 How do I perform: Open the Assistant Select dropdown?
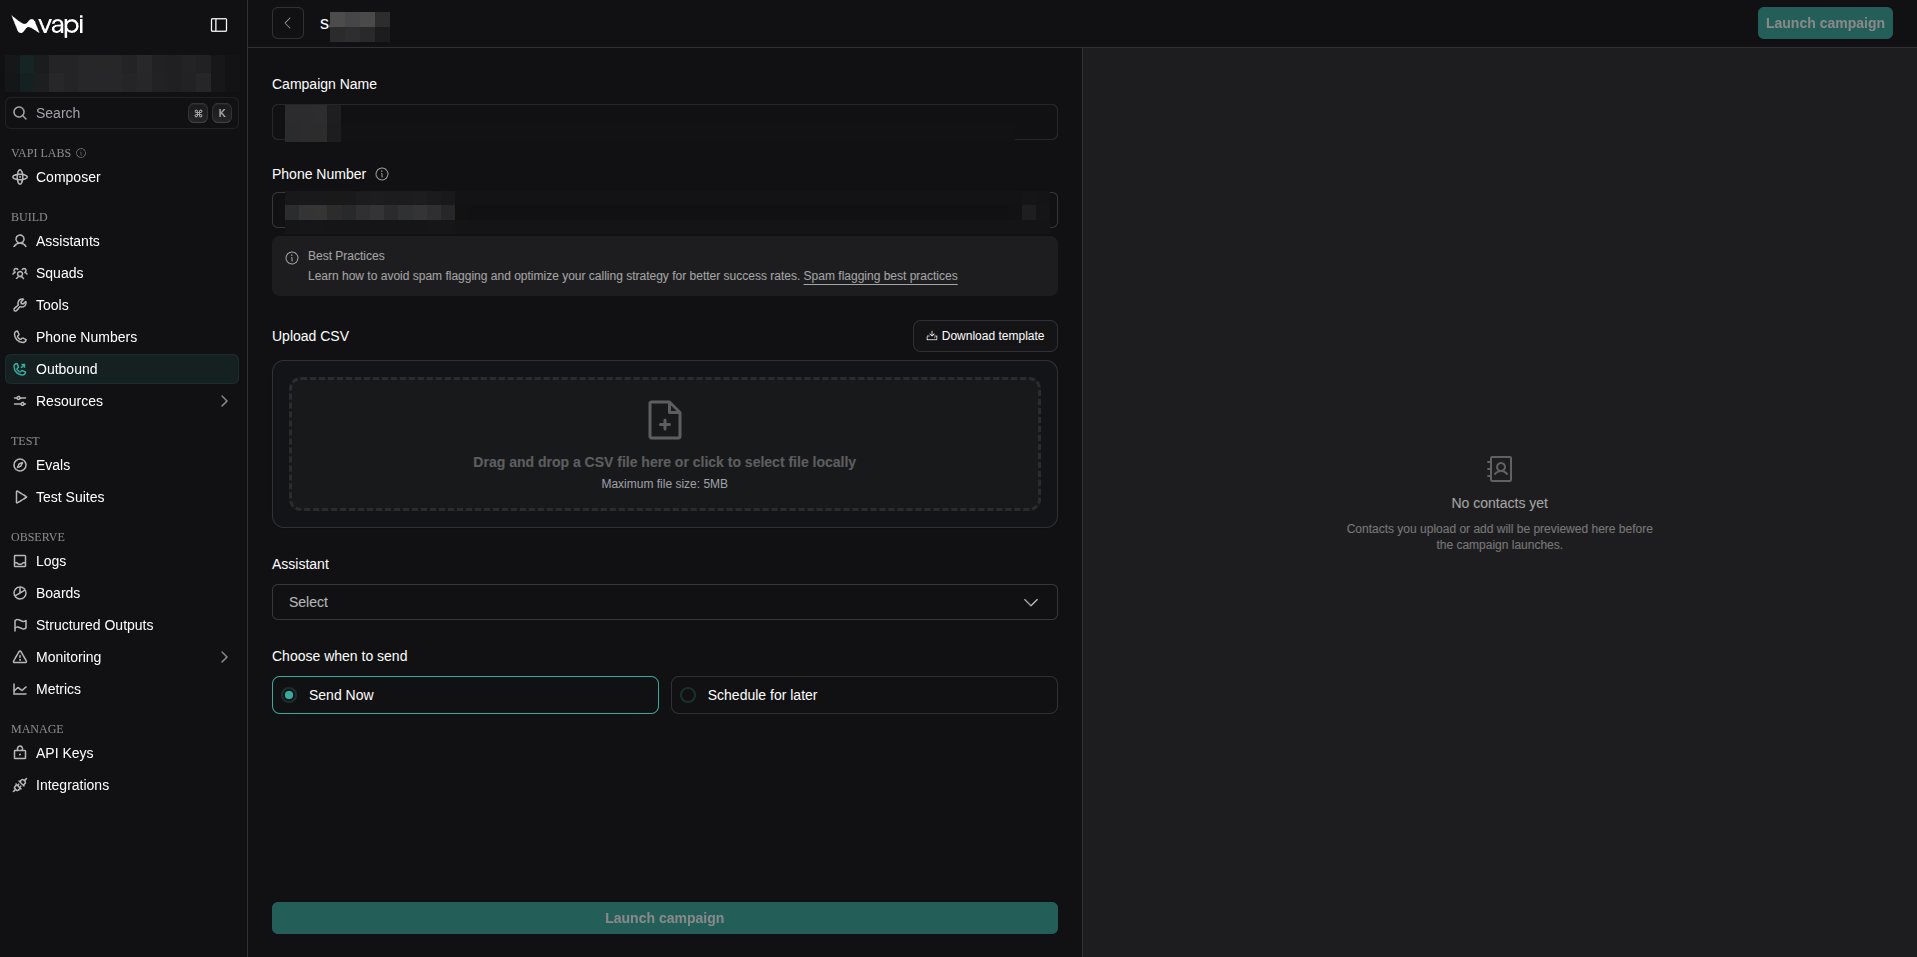pyautogui.click(x=665, y=602)
